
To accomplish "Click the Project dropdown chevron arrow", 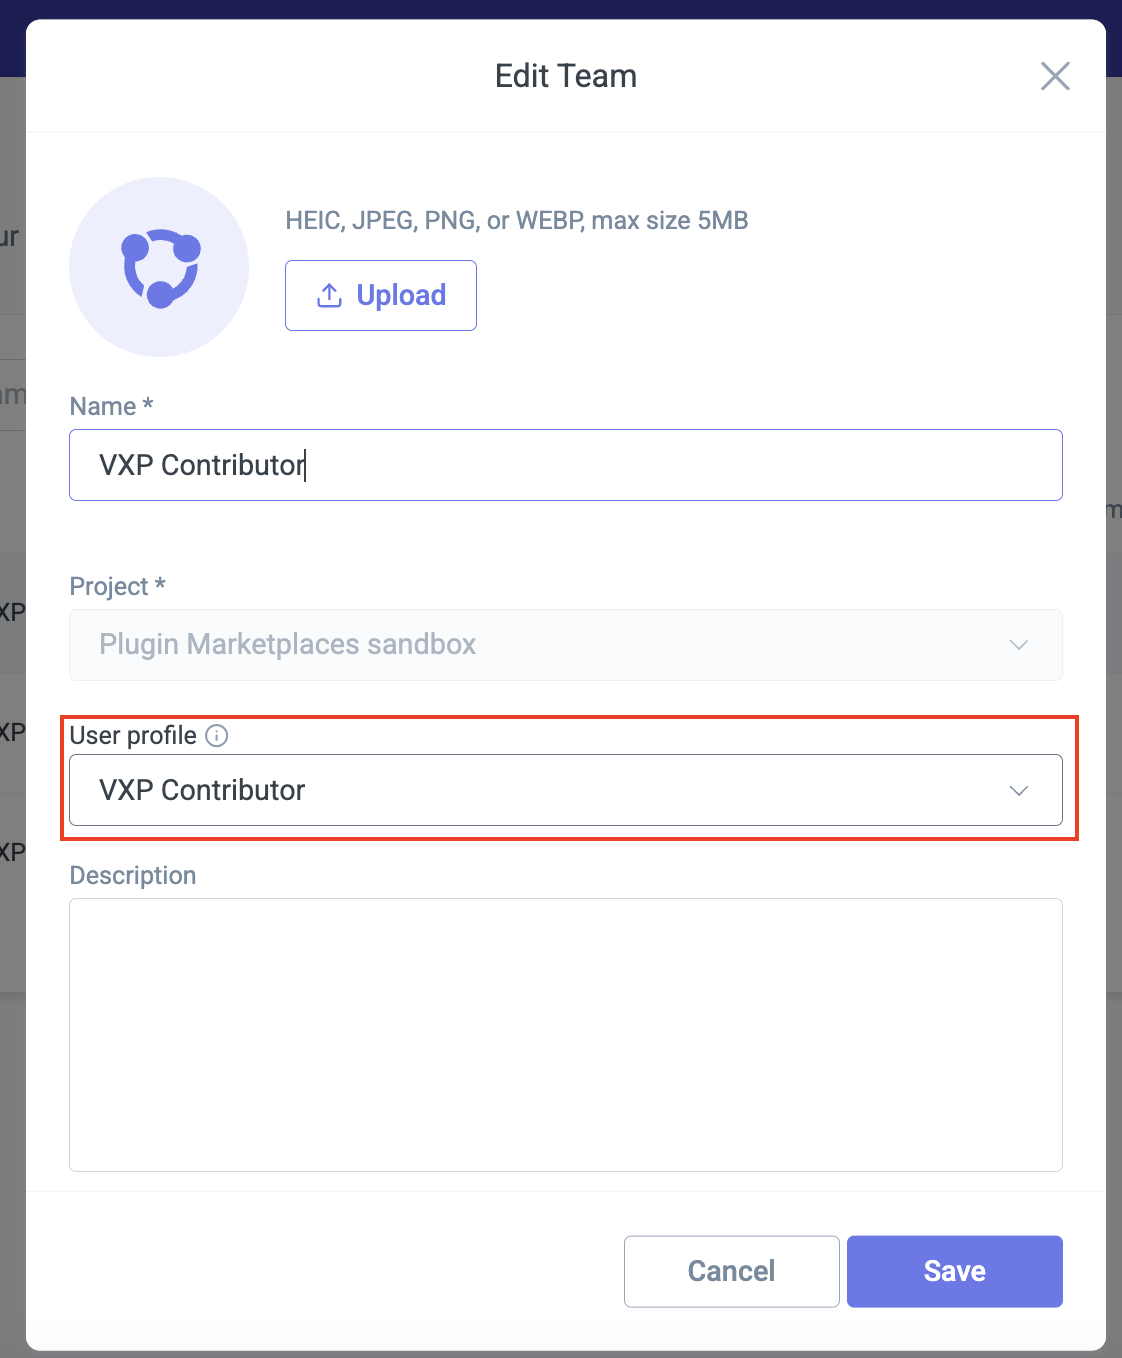I will click(x=1018, y=645).
